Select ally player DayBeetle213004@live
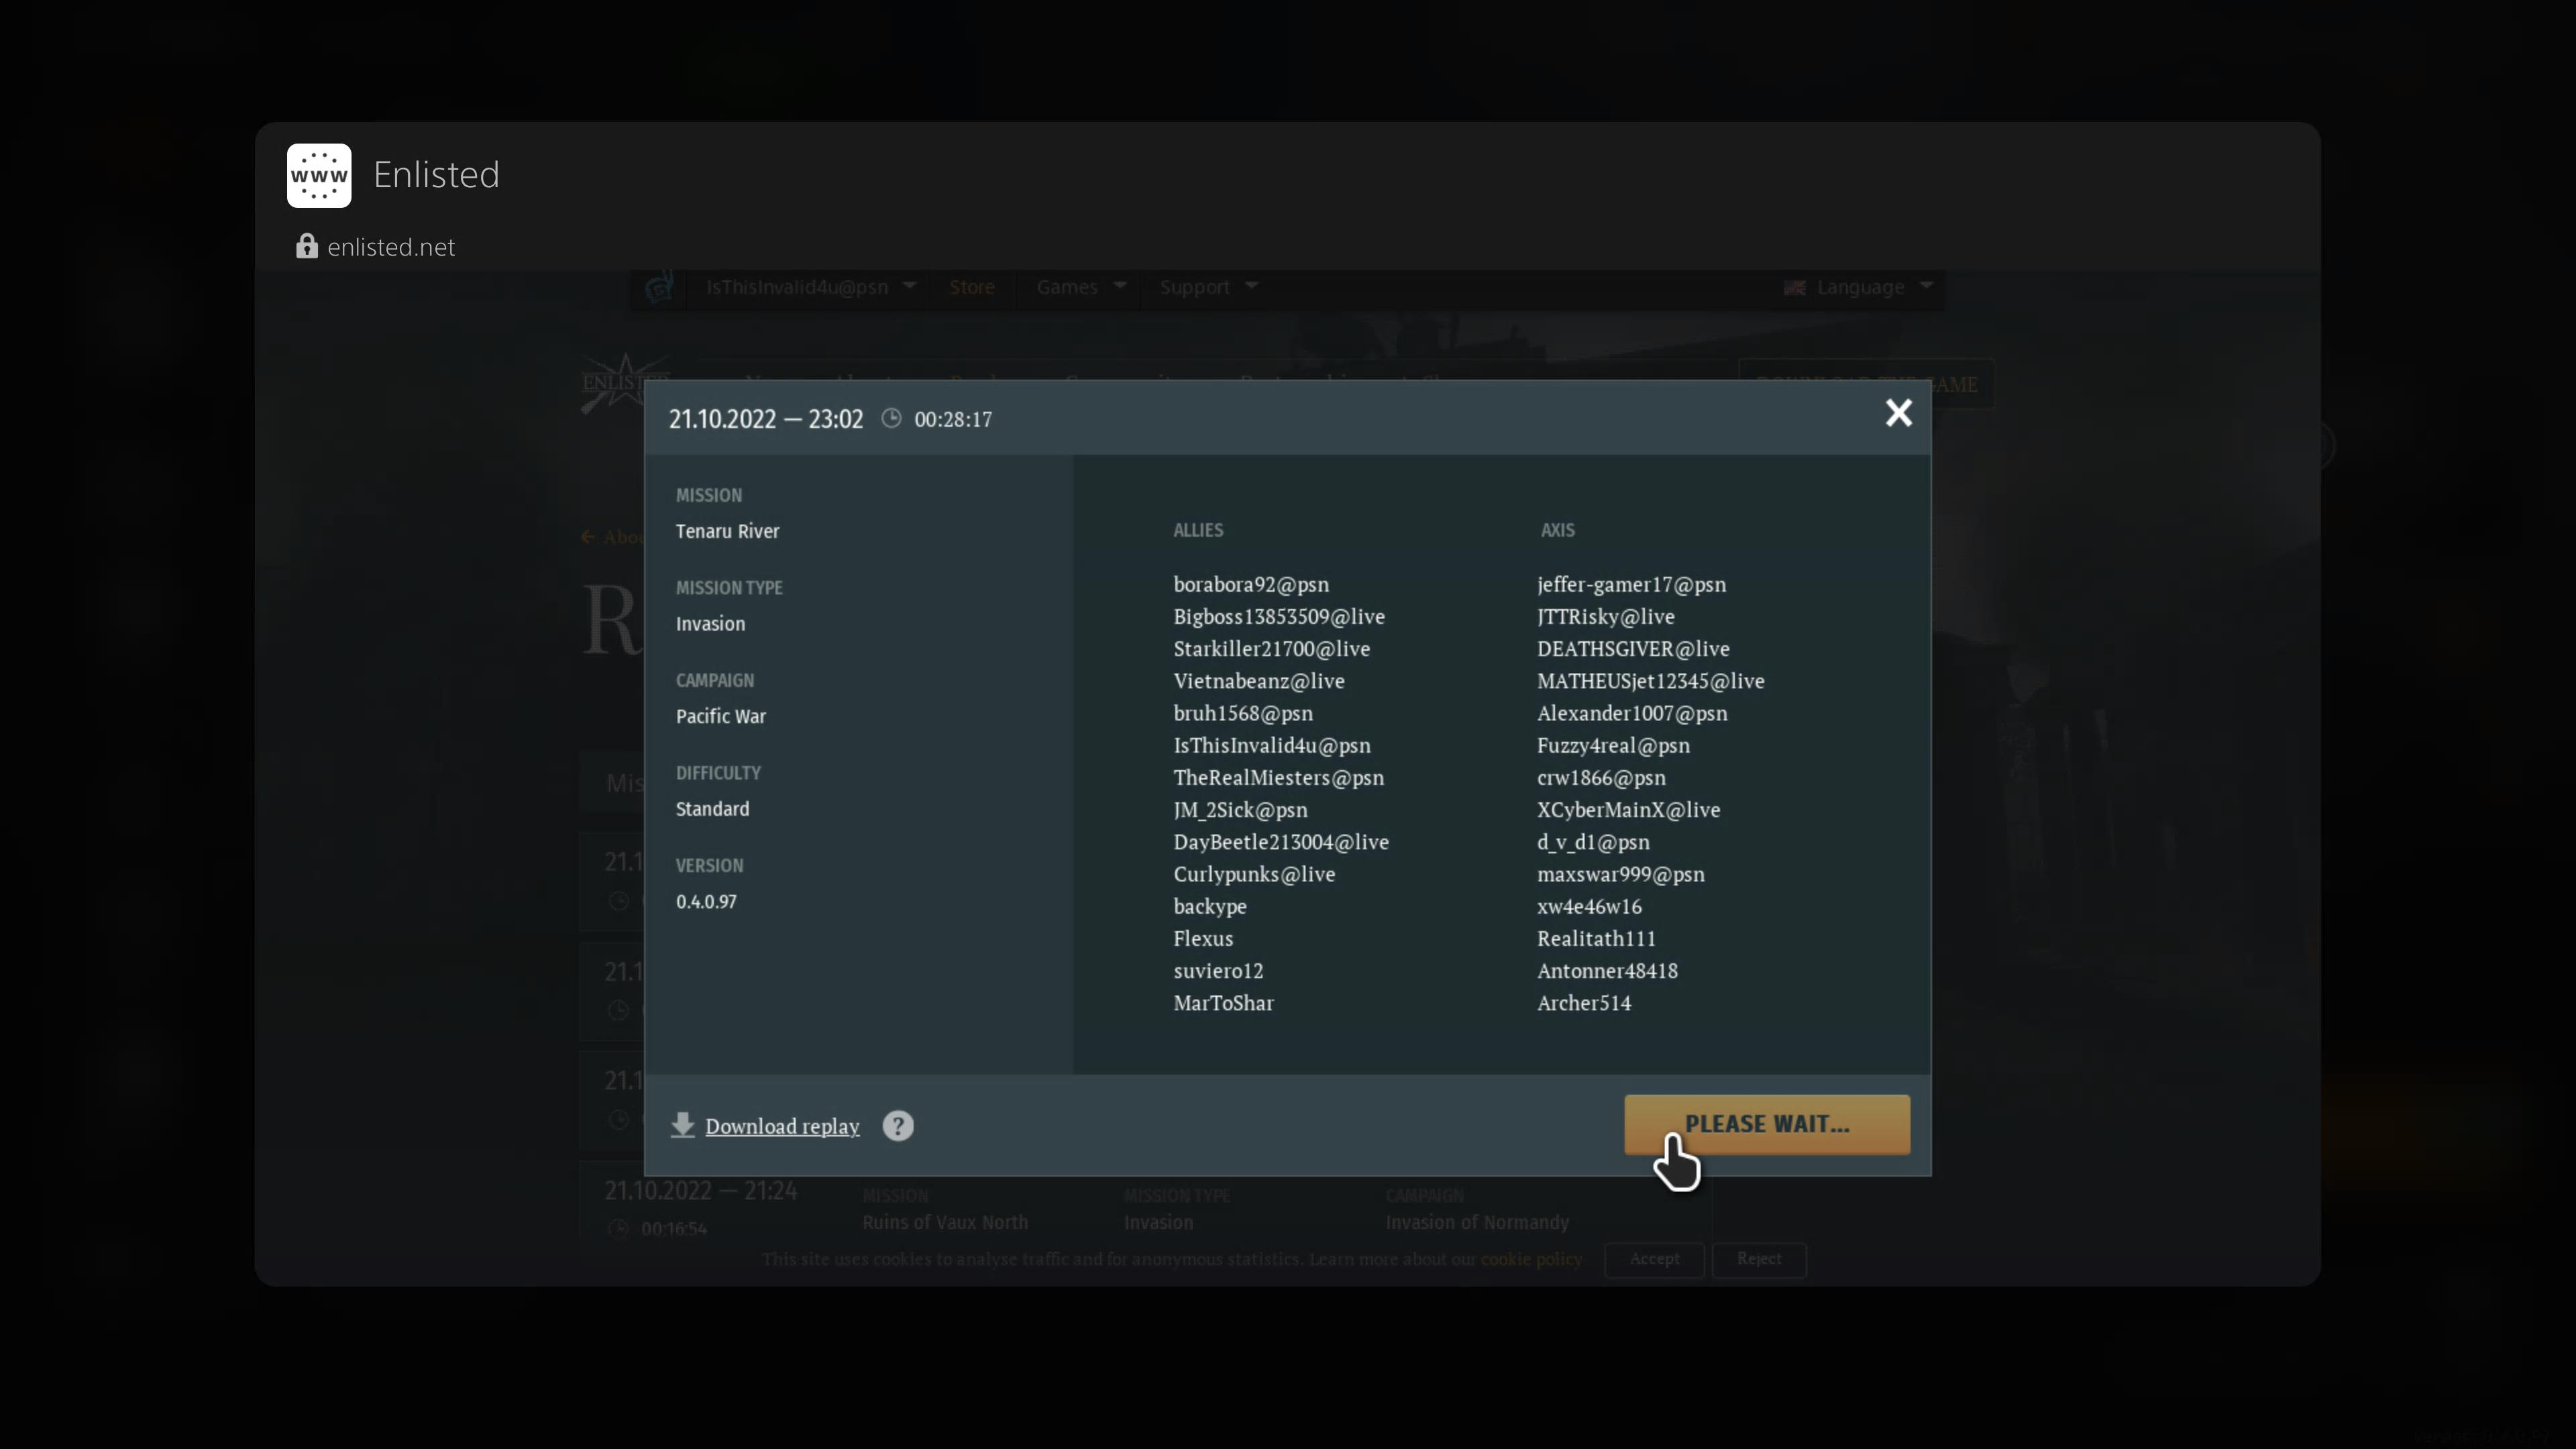This screenshot has height=1449, width=2576. coord(1281,842)
